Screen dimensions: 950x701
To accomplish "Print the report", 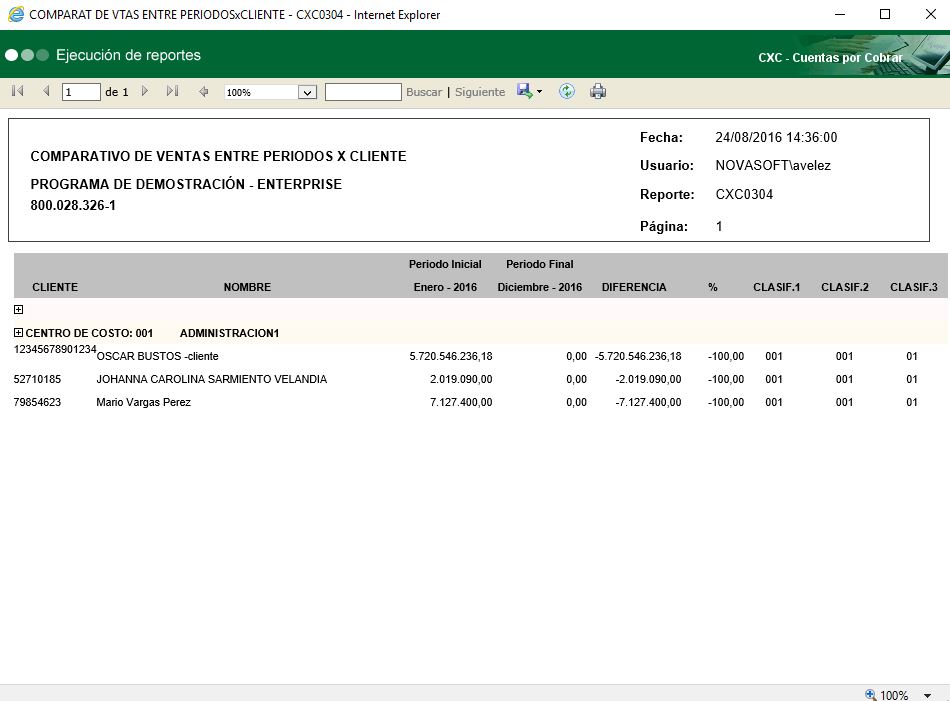I will (x=598, y=91).
